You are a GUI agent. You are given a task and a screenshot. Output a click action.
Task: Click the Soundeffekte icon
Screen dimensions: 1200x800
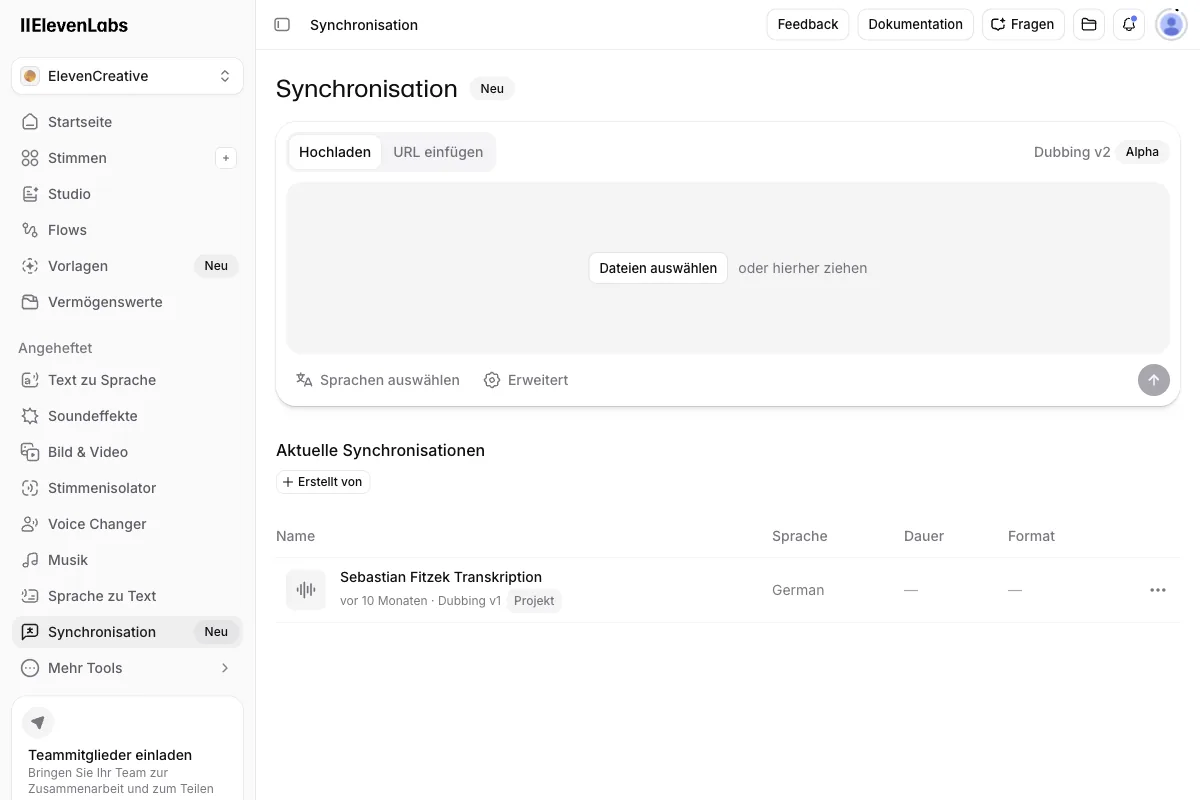click(x=30, y=416)
